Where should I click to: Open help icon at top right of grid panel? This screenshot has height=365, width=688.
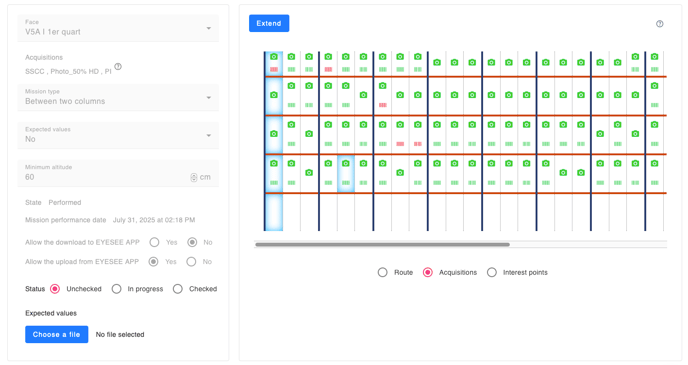click(x=659, y=24)
